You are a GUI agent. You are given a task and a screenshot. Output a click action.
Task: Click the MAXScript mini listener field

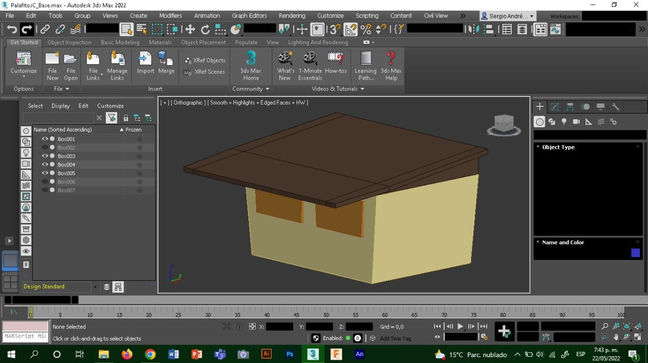[x=25, y=336]
